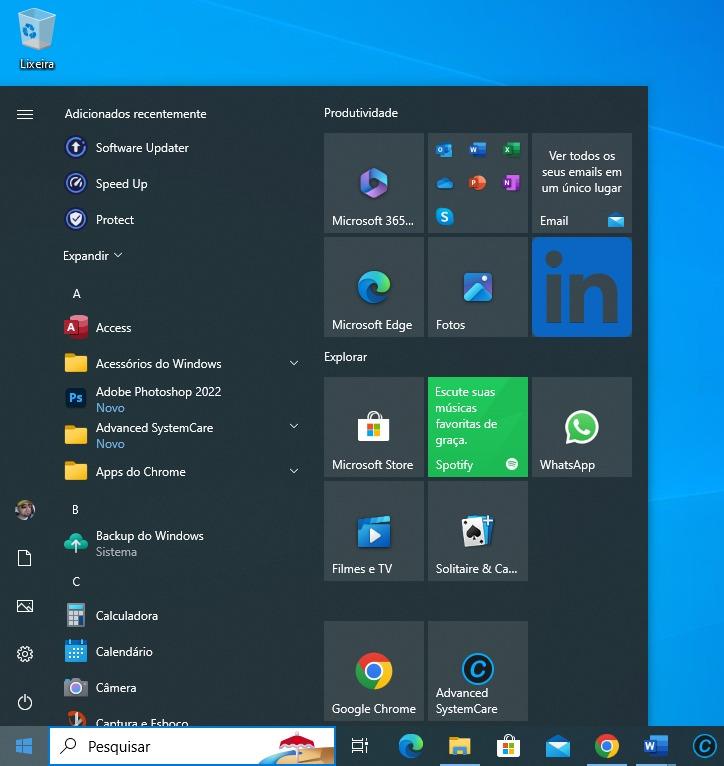
Task: Open Chrome from the taskbar
Action: [606, 746]
